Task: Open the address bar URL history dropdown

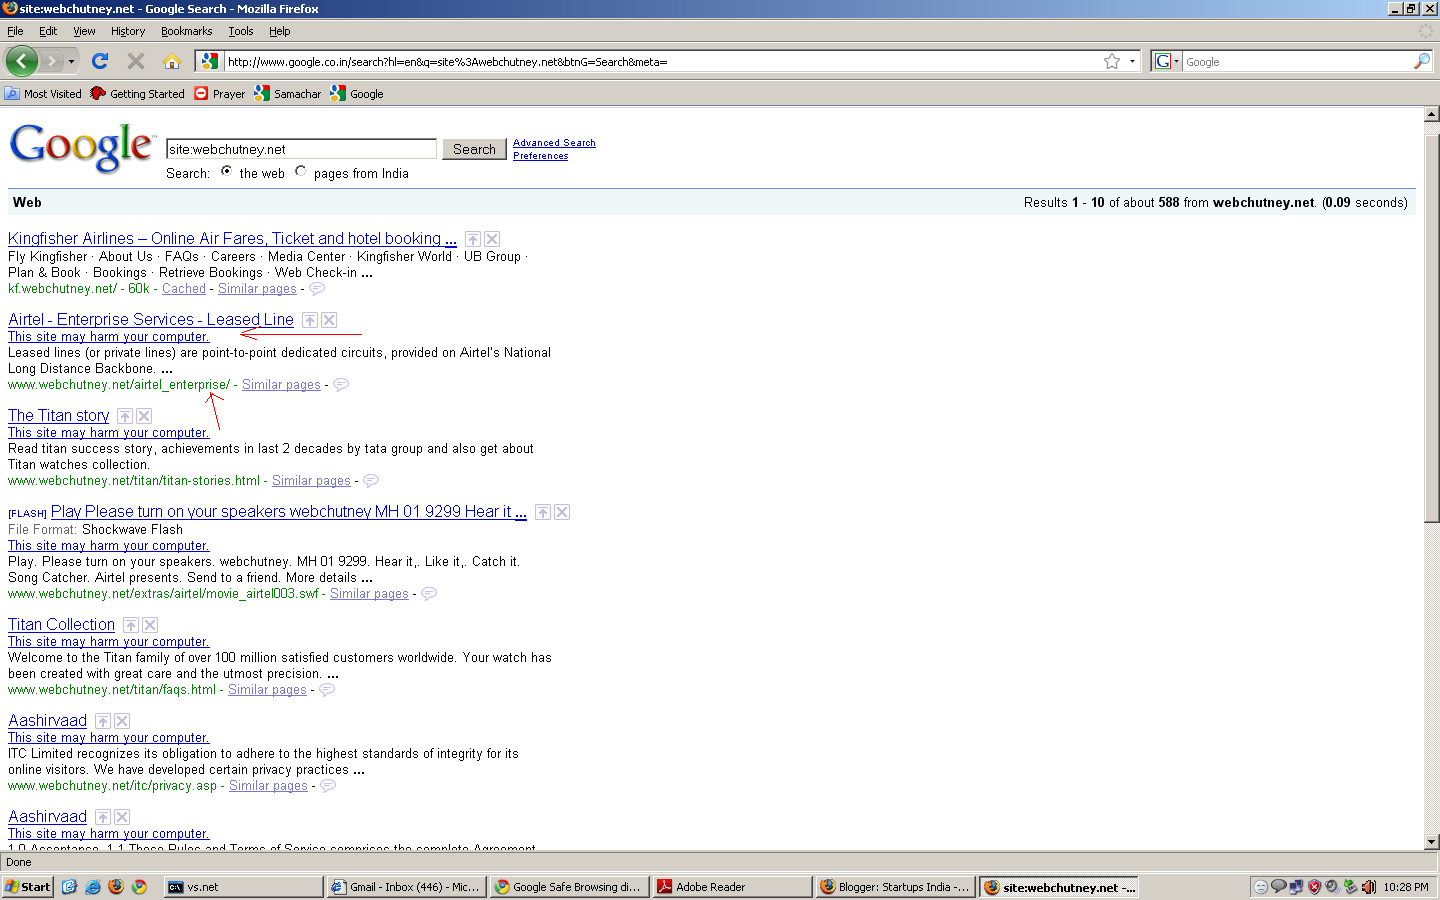Action: [x=1132, y=61]
